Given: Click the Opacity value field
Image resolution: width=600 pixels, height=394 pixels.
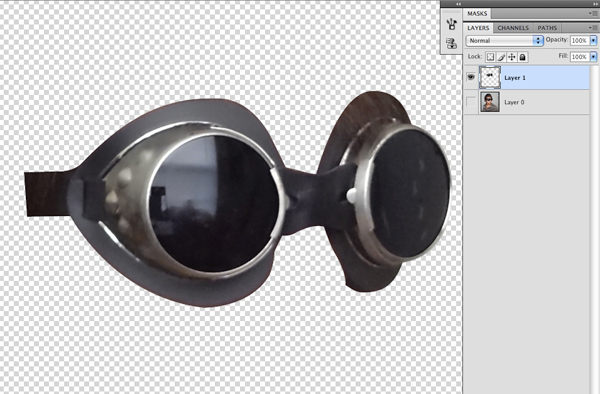Looking at the screenshot, I should (580, 41).
